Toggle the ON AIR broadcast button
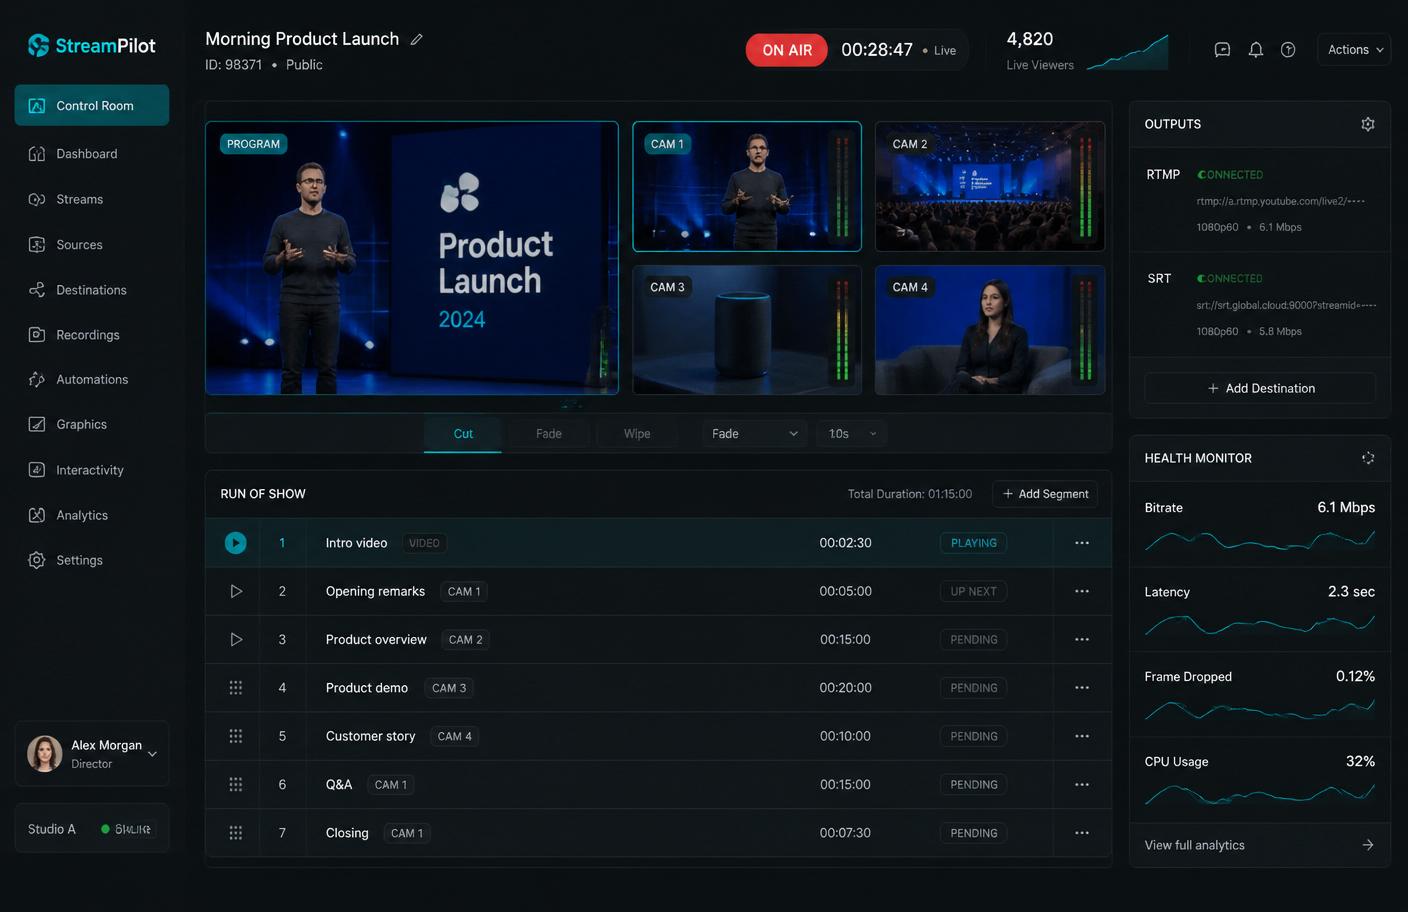The image size is (1408, 912). pos(787,50)
